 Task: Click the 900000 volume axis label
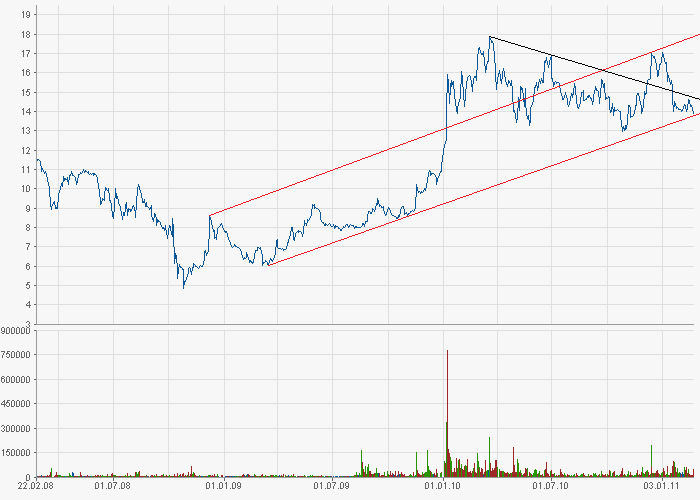[16, 331]
